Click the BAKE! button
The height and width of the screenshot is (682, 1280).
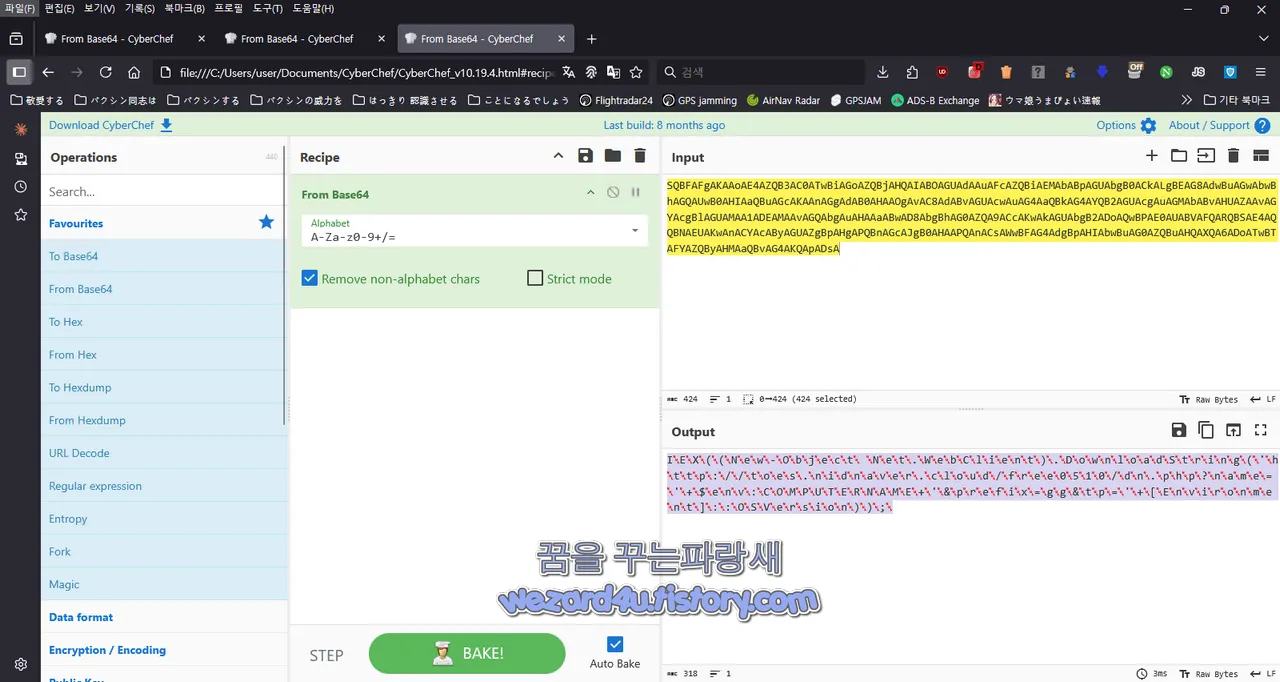click(467, 653)
